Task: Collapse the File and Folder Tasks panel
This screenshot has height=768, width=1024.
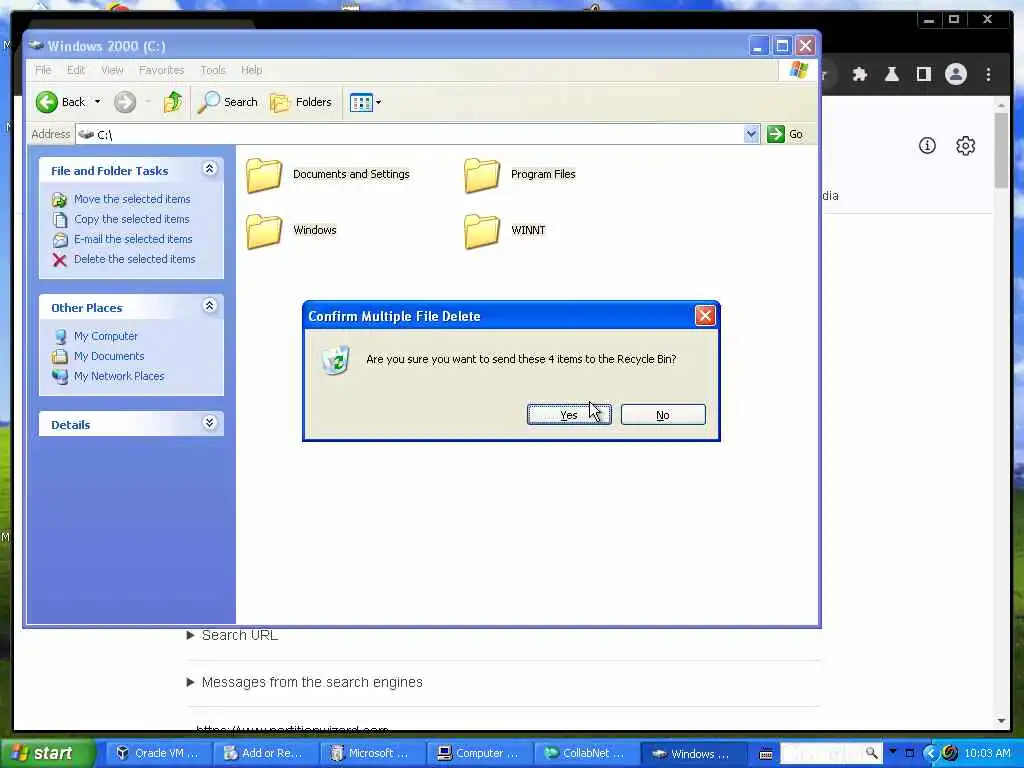Action: tap(210, 169)
